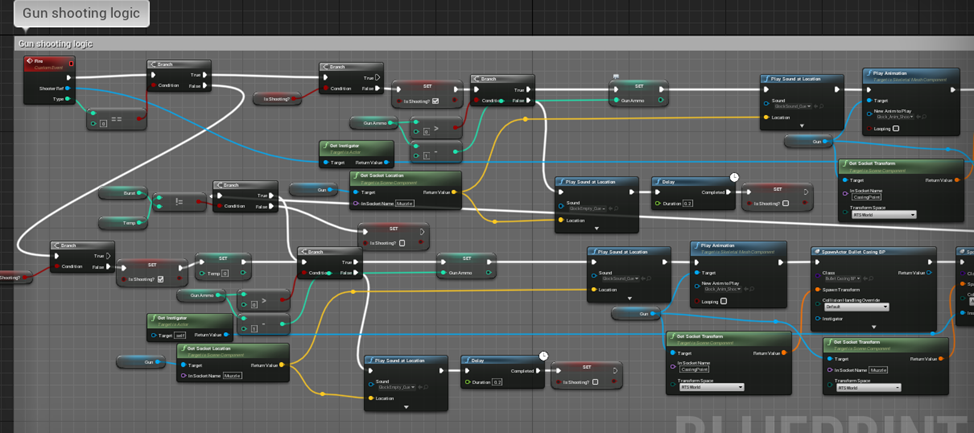Image resolution: width=974 pixels, height=433 pixels.
Task: Enable Looping on the lower Play Animation node
Action: (723, 301)
